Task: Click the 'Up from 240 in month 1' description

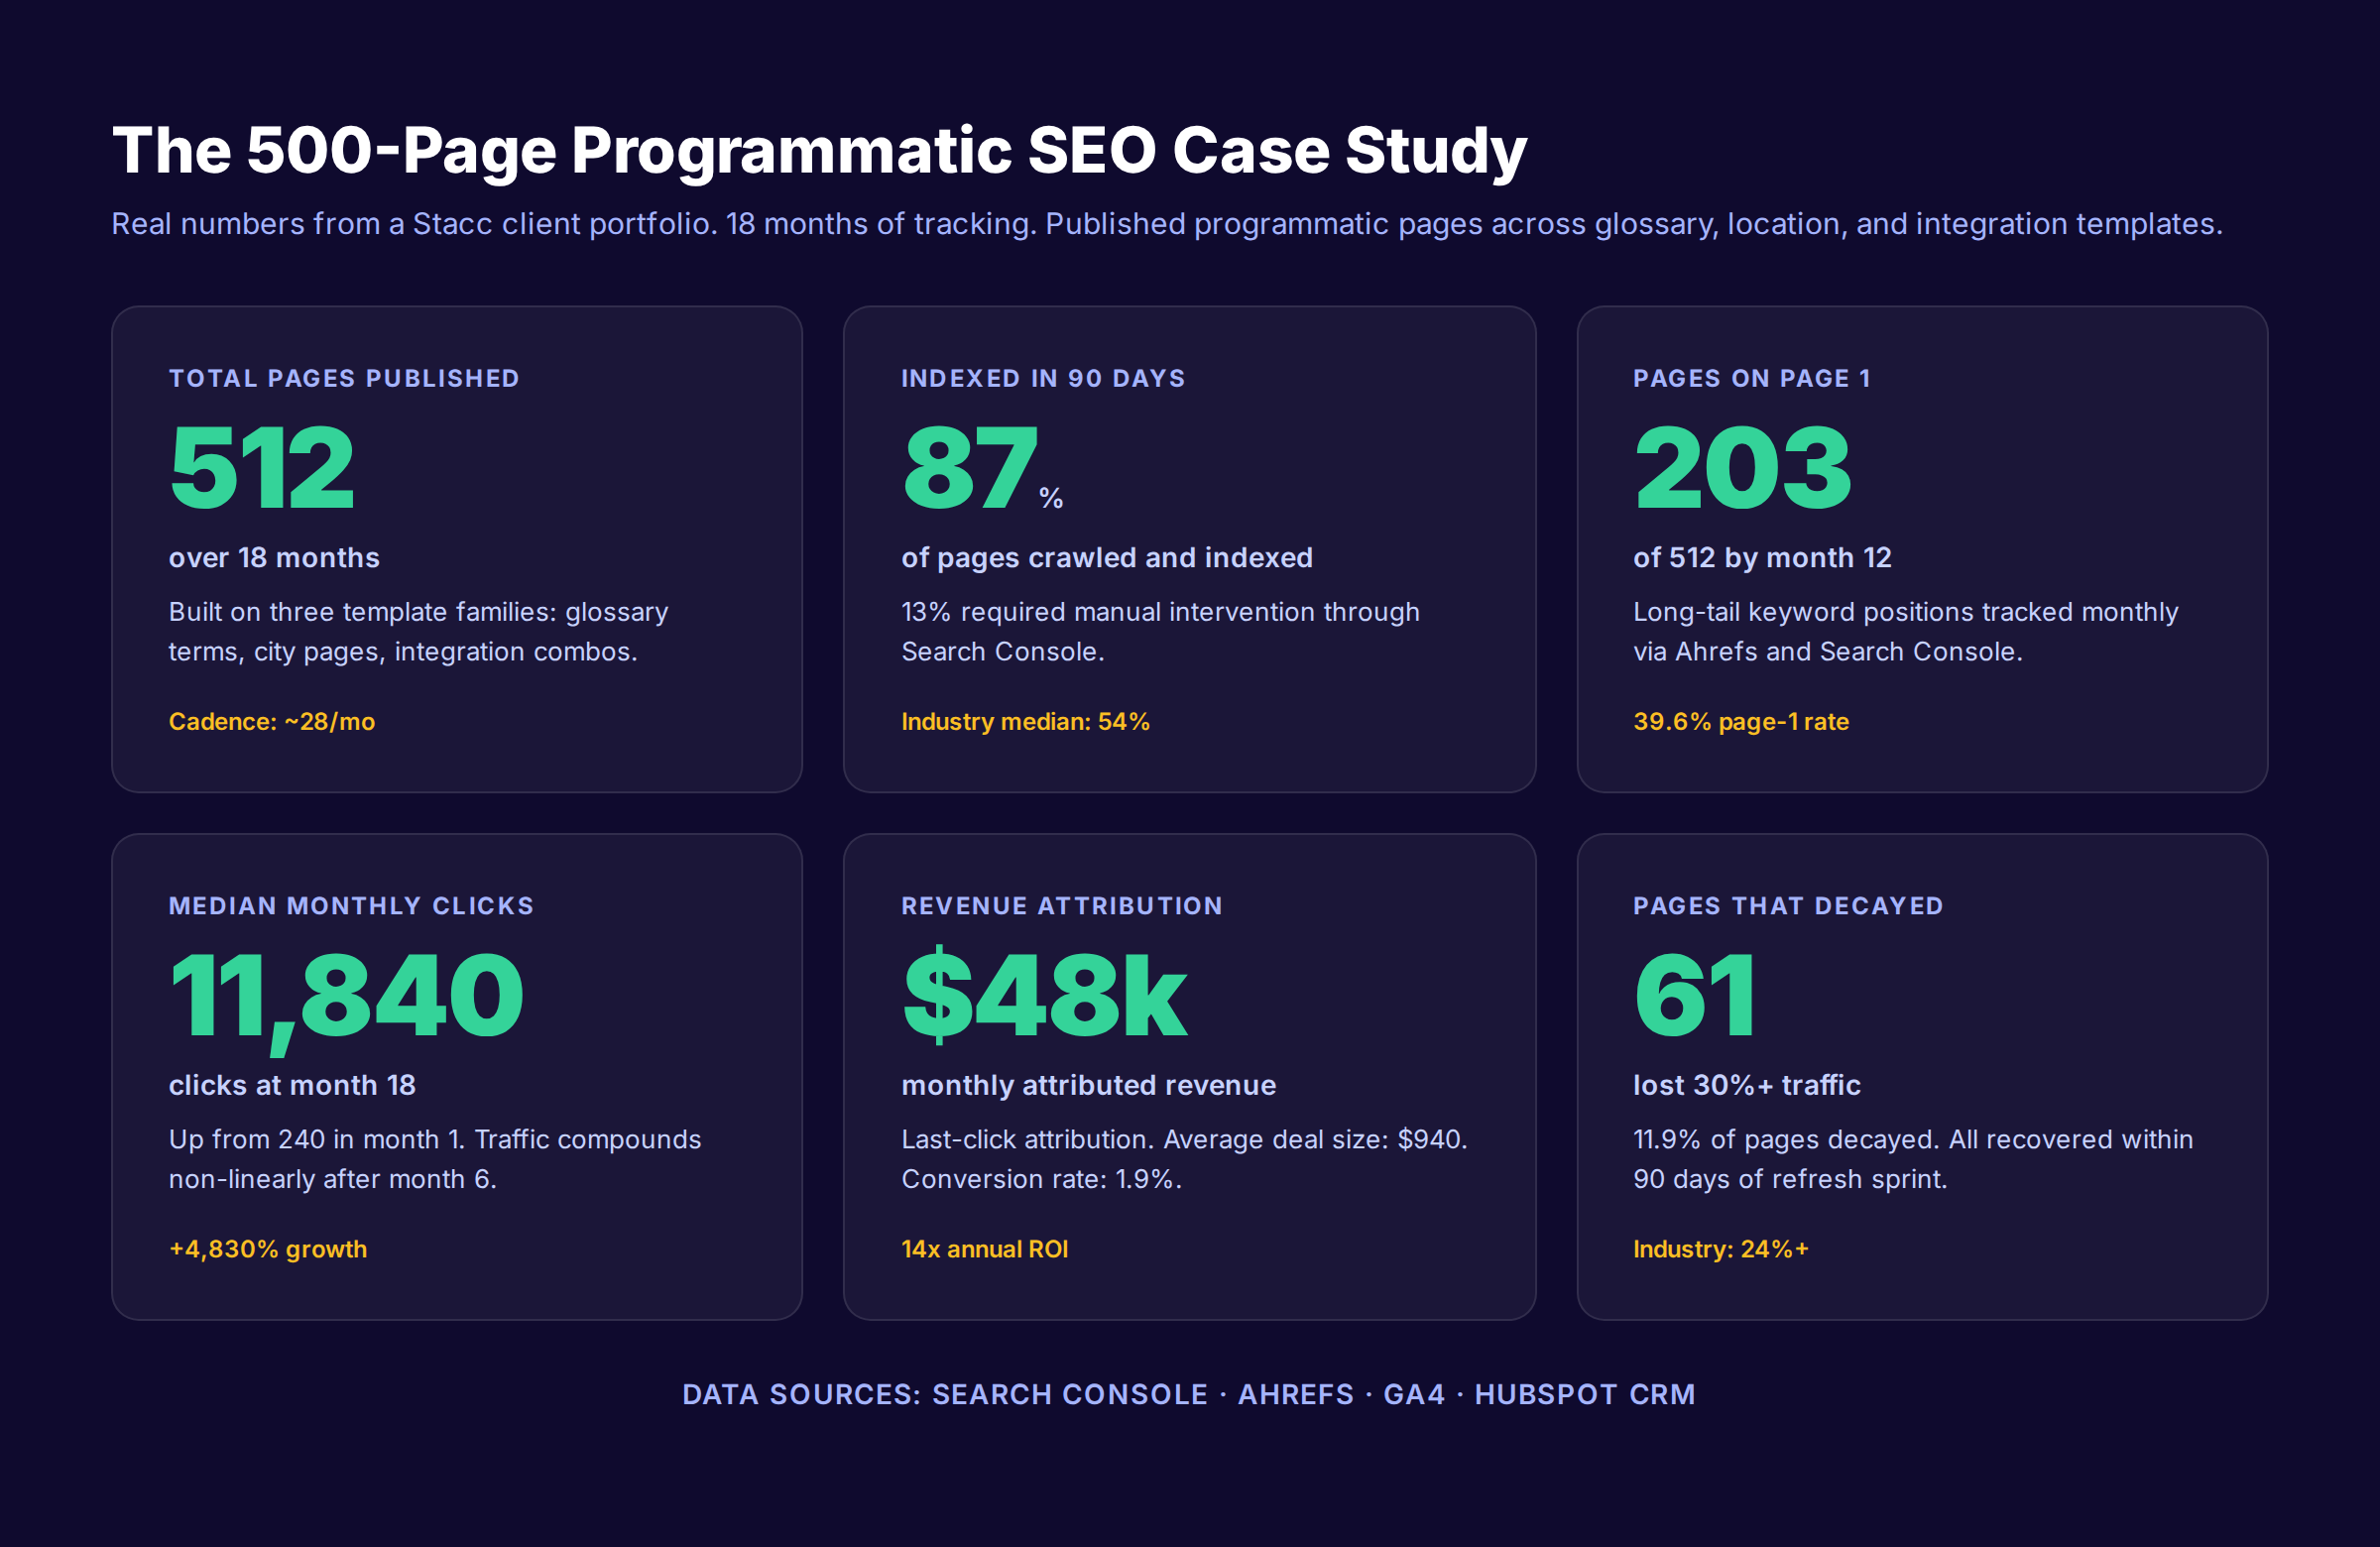Action: pyautogui.click(x=435, y=1160)
